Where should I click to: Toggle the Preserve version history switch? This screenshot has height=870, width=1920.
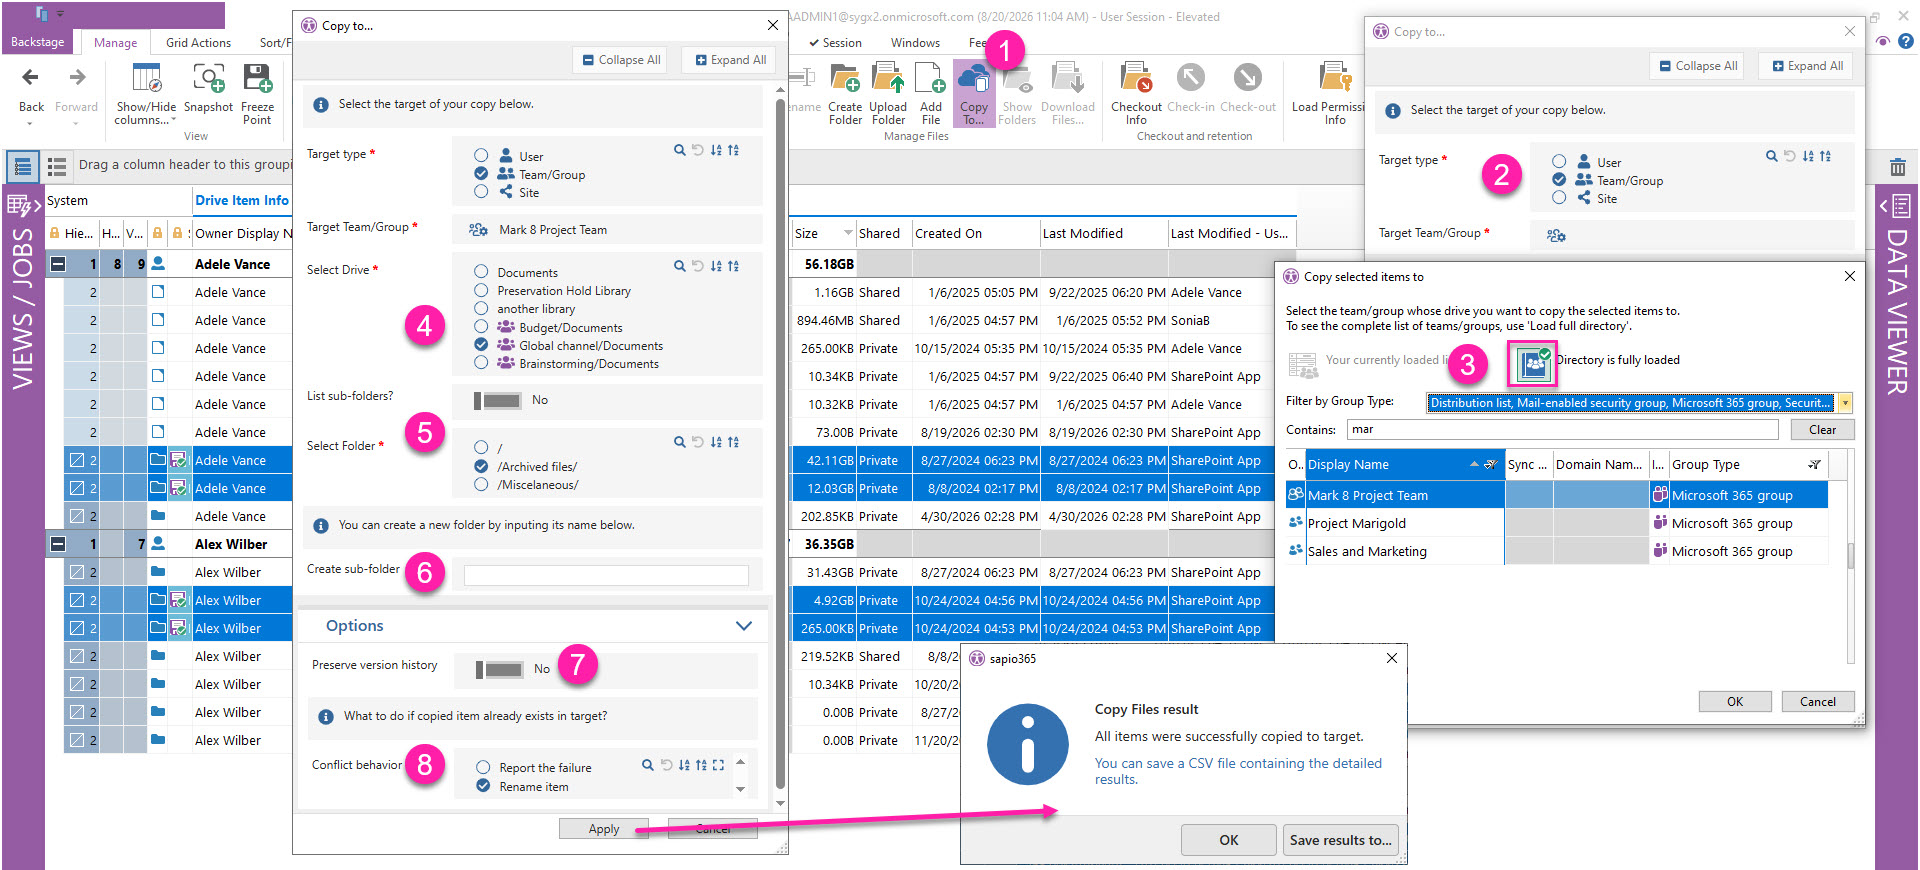tap(500, 669)
